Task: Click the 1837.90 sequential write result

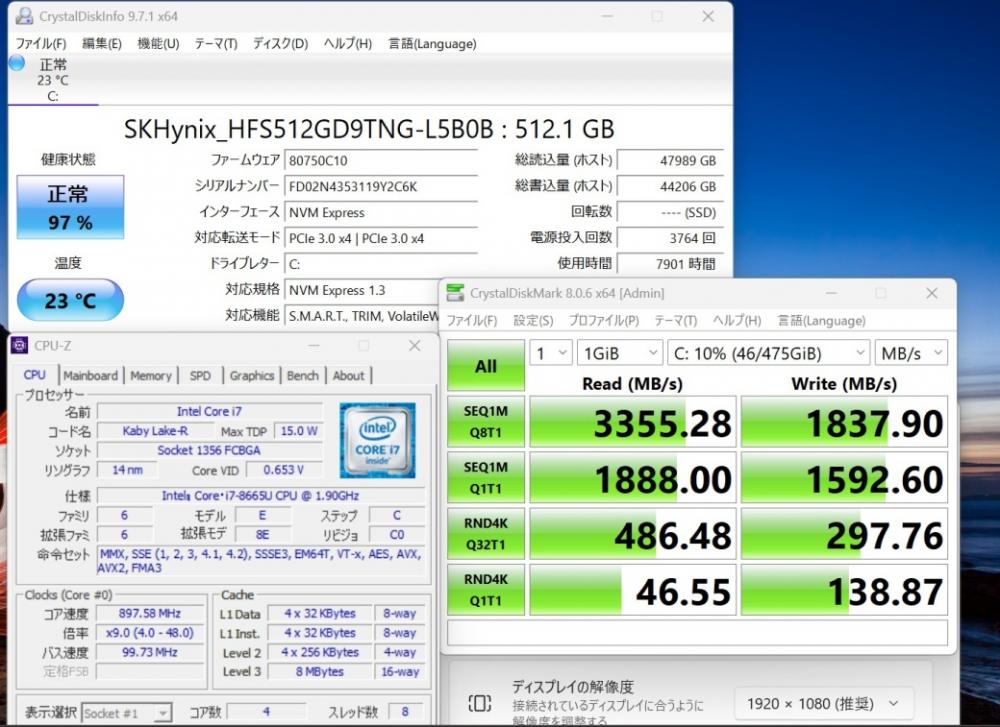Action: click(x=844, y=422)
